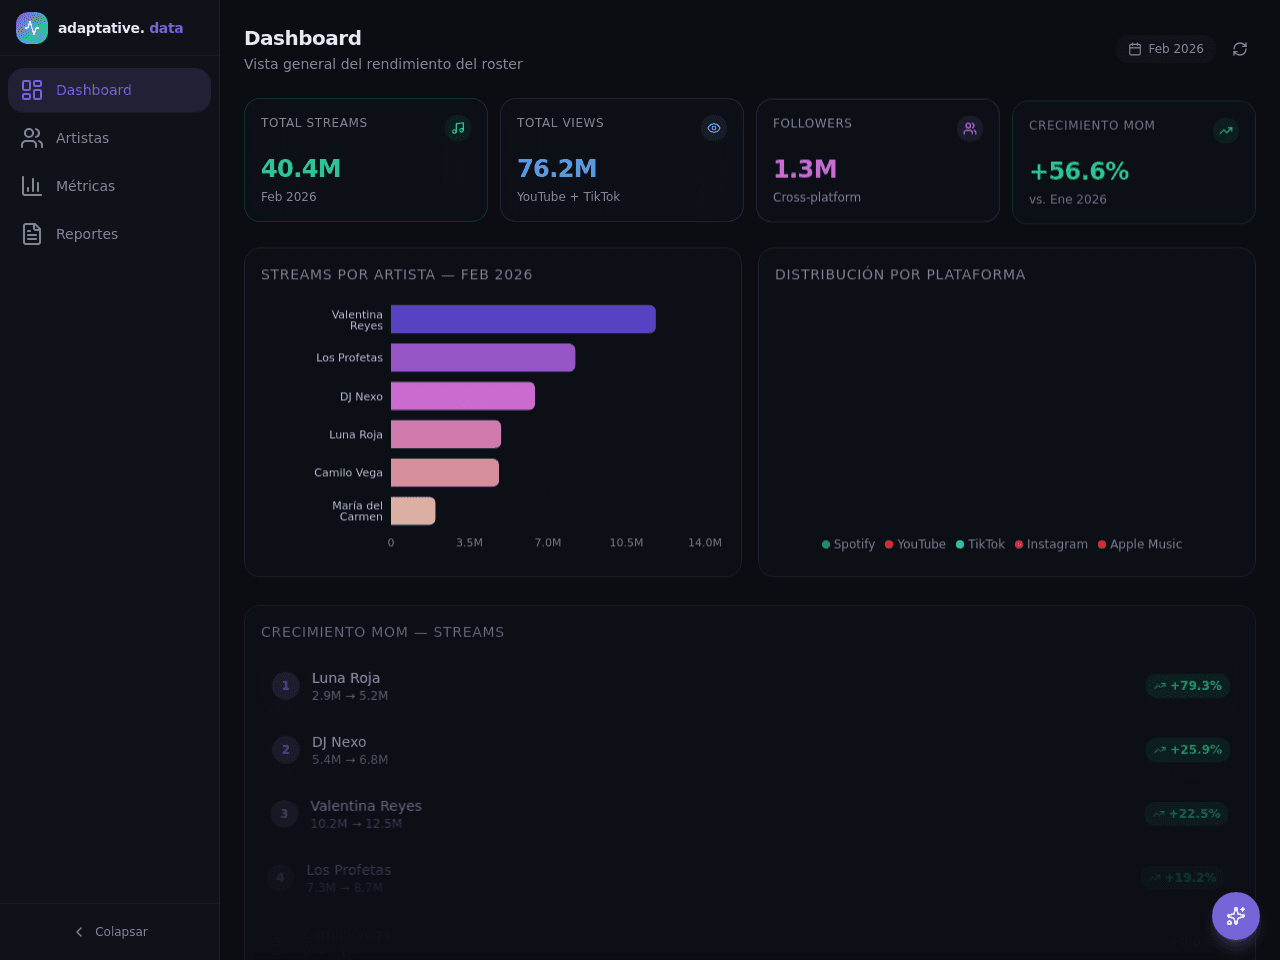Image resolution: width=1280 pixels, height=960 pixels.
Task: Click rank badge 1 in growth list
Action: click(x=285, y=686)
